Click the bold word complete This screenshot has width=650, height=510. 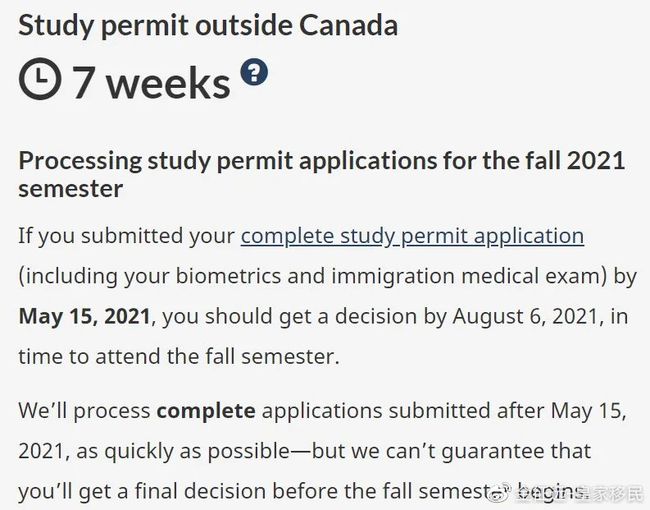(x=206, y=411)
